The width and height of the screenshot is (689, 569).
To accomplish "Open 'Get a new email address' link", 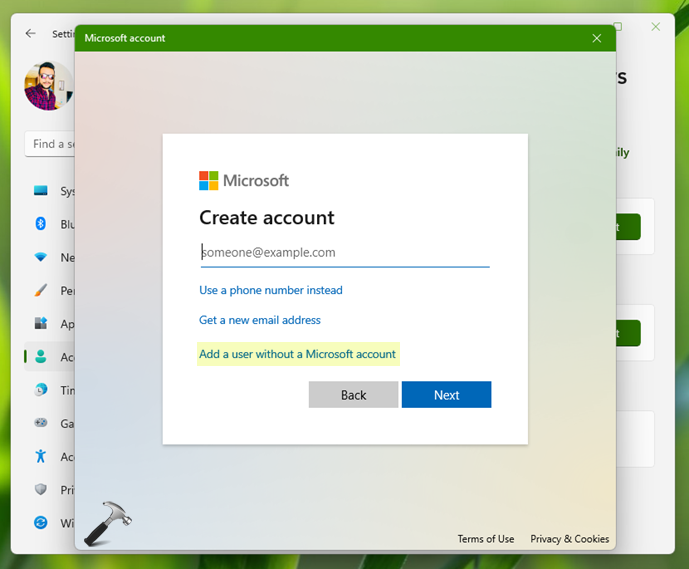I will (x=260, y=320).
